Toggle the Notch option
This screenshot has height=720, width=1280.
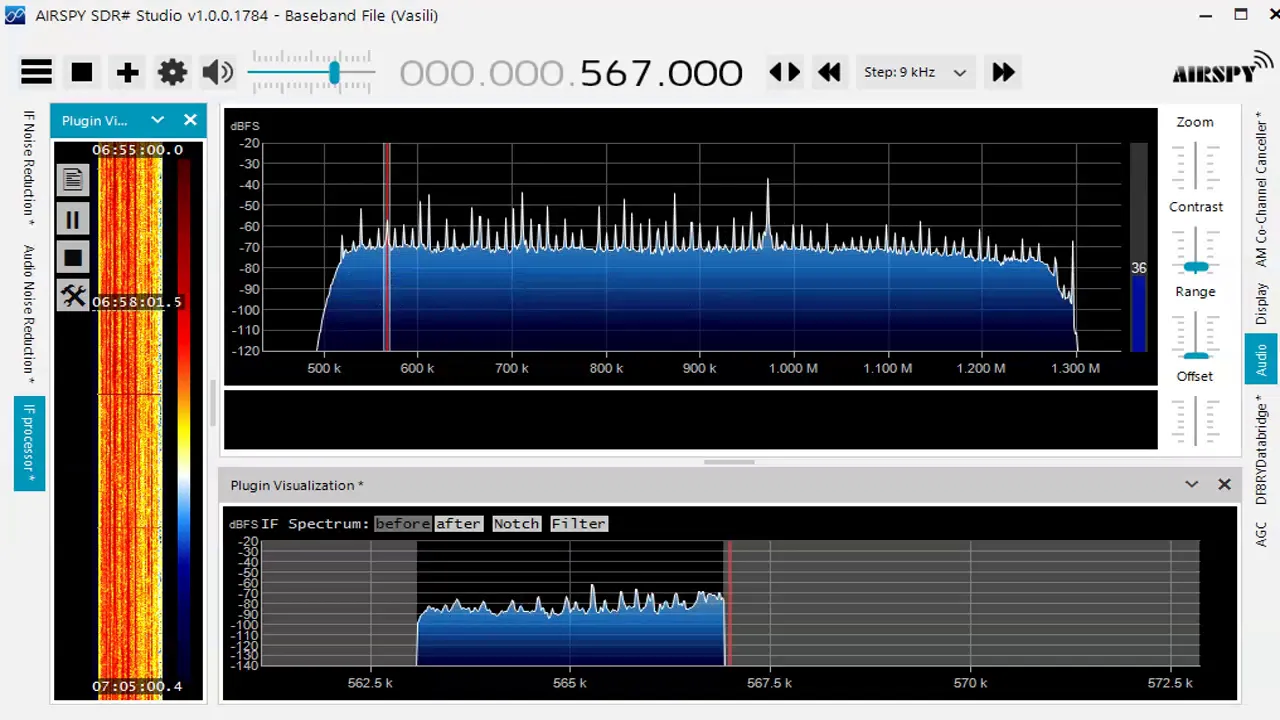pos(516,524)
